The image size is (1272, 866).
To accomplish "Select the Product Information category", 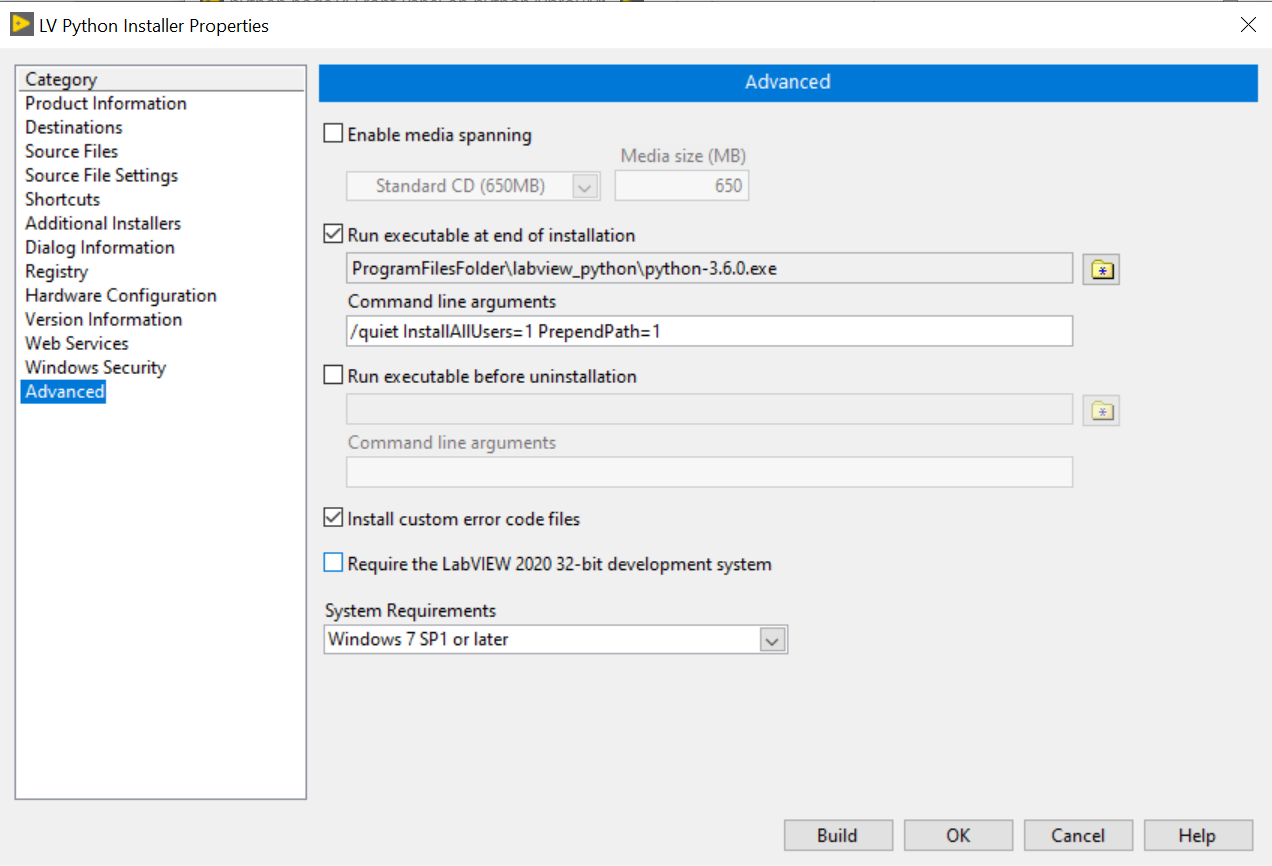I will tap(106, 104).
